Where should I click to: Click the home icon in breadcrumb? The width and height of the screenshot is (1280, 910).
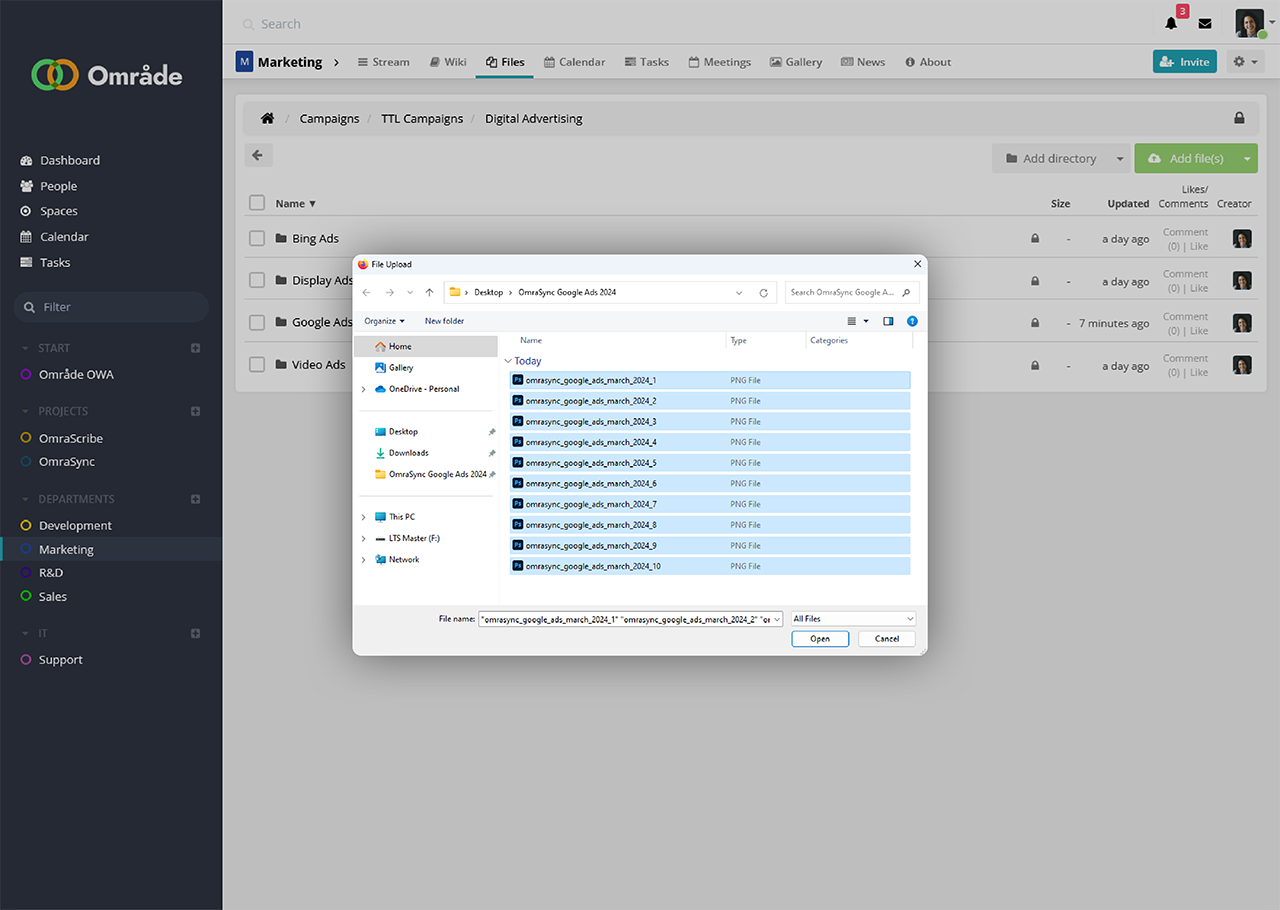pos(267,118)
